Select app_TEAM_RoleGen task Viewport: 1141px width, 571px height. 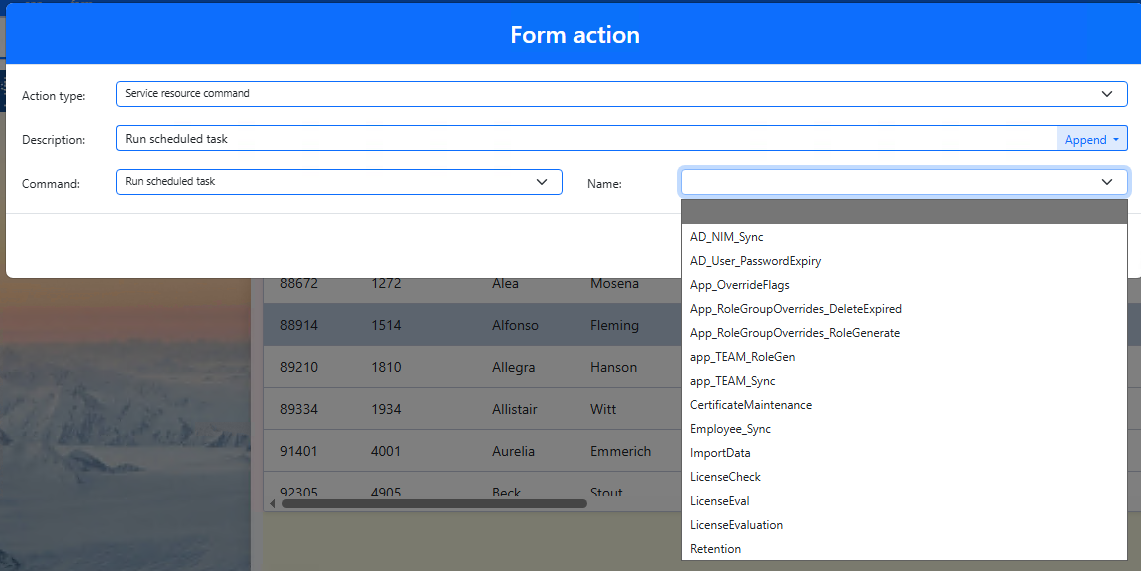click(904, 356)
